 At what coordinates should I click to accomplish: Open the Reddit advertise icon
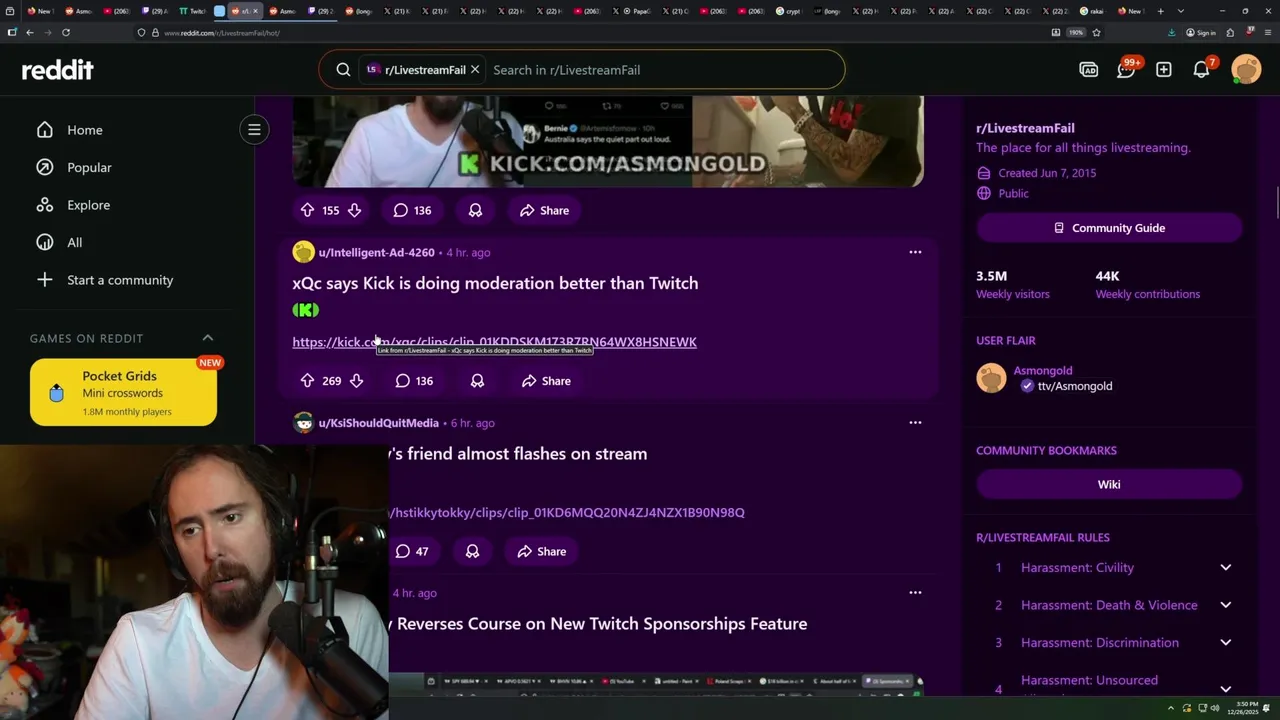(1089, 70)
